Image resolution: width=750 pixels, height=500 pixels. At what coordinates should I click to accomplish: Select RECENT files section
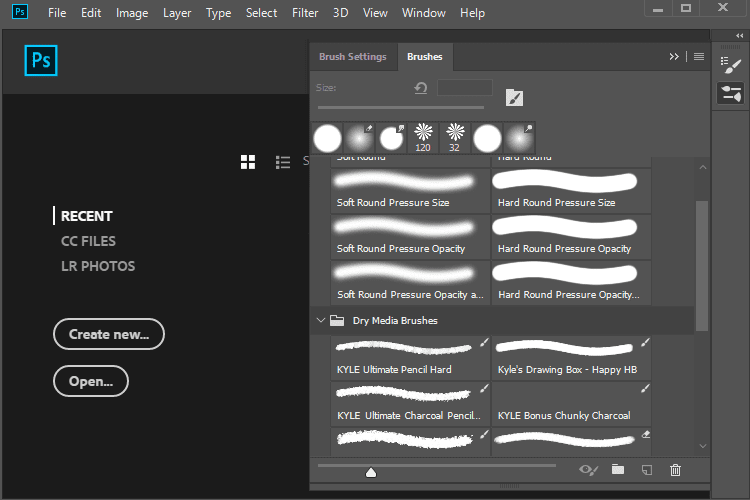87,216
